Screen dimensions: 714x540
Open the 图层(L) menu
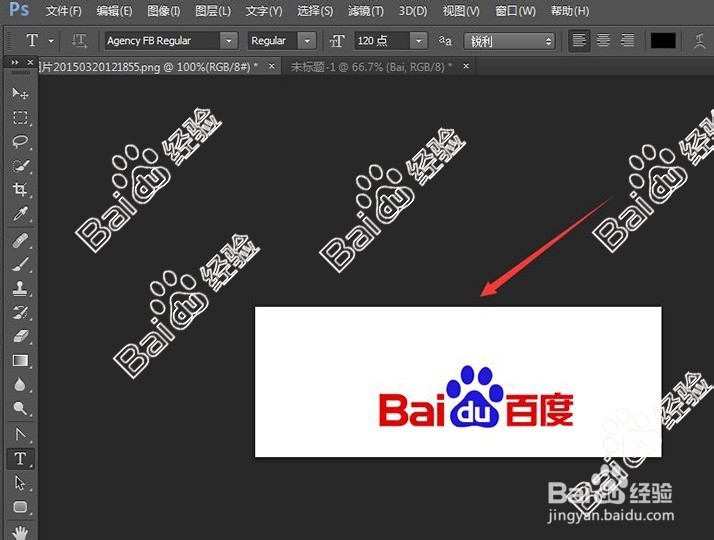(x=213, y=10)
